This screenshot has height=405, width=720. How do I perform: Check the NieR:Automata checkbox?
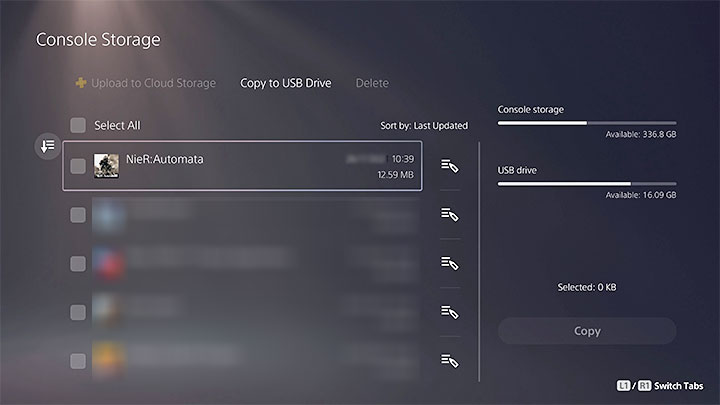[x=78, y=166]
